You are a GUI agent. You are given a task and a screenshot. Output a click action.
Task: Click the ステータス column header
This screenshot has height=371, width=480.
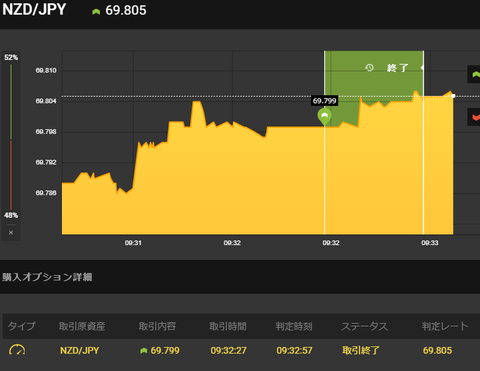coord(364,326)
